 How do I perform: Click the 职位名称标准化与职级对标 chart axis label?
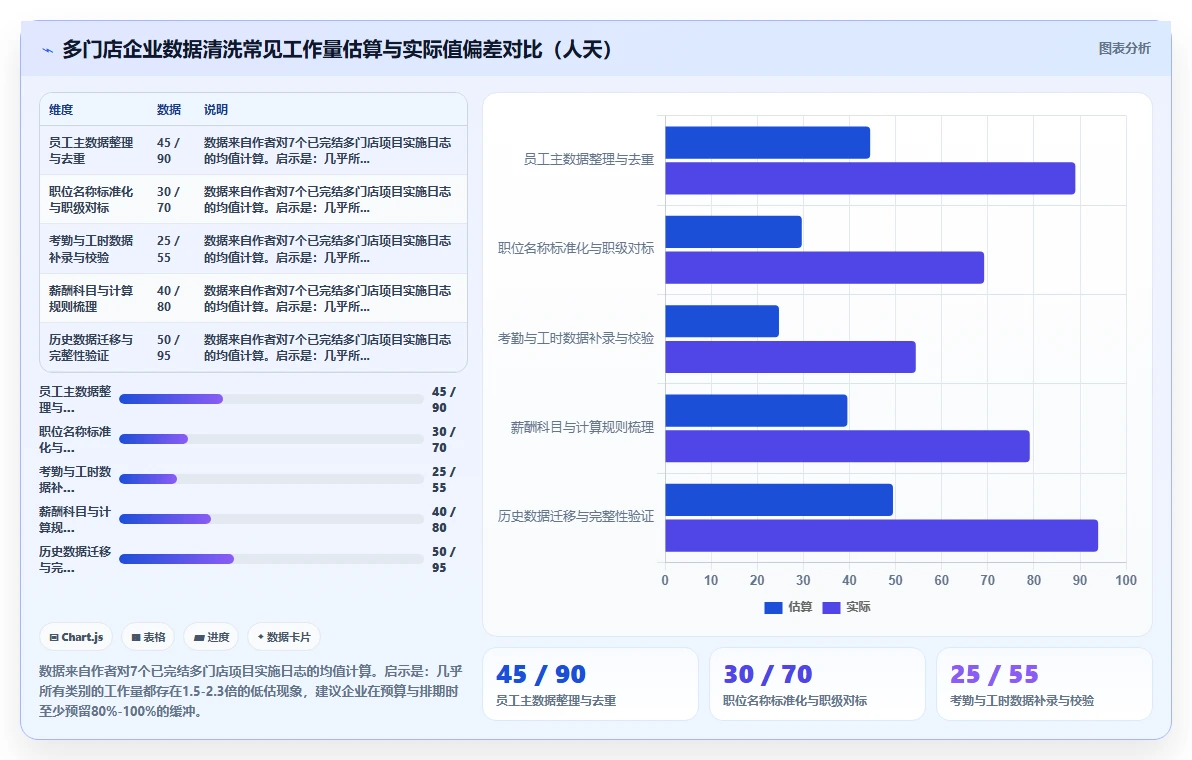pos(575,249)
